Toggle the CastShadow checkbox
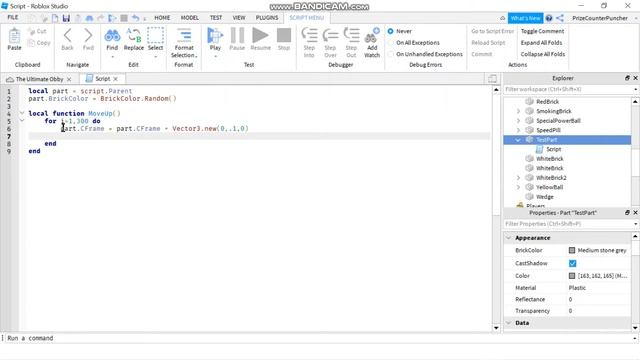 [573, 263]
